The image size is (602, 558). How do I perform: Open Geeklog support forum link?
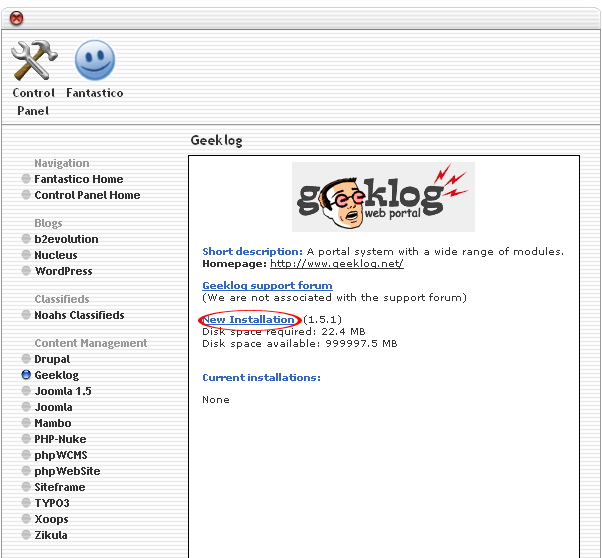(x=267, y=286)
